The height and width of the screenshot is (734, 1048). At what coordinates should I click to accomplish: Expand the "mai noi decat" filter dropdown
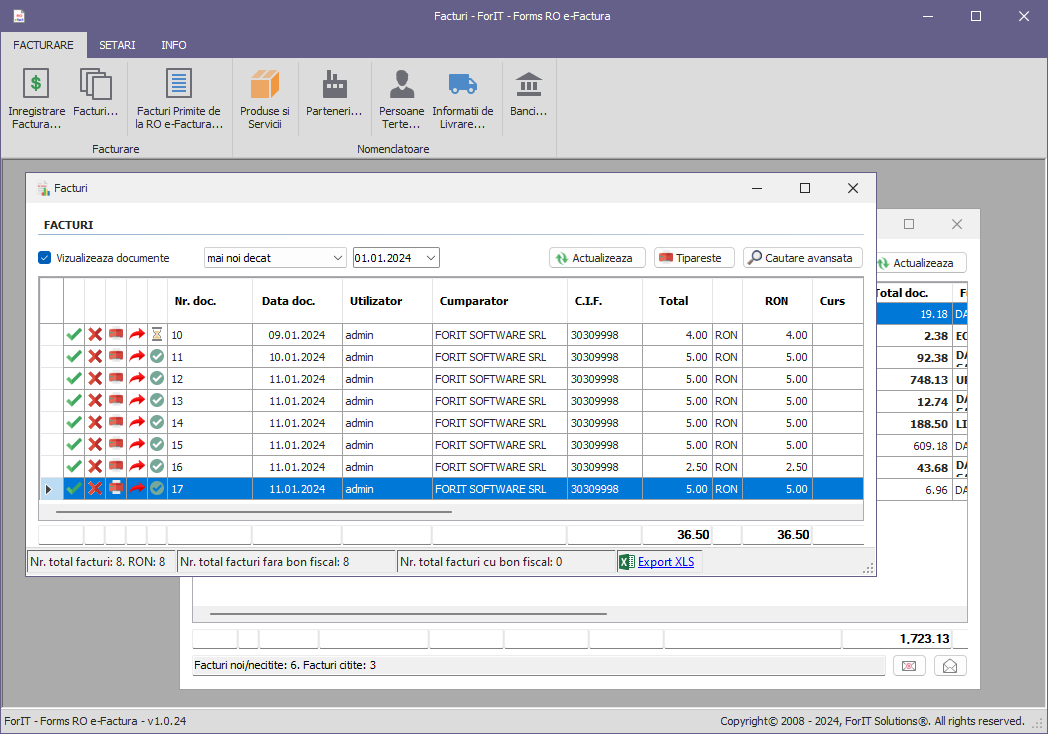(x=337, y=258)
